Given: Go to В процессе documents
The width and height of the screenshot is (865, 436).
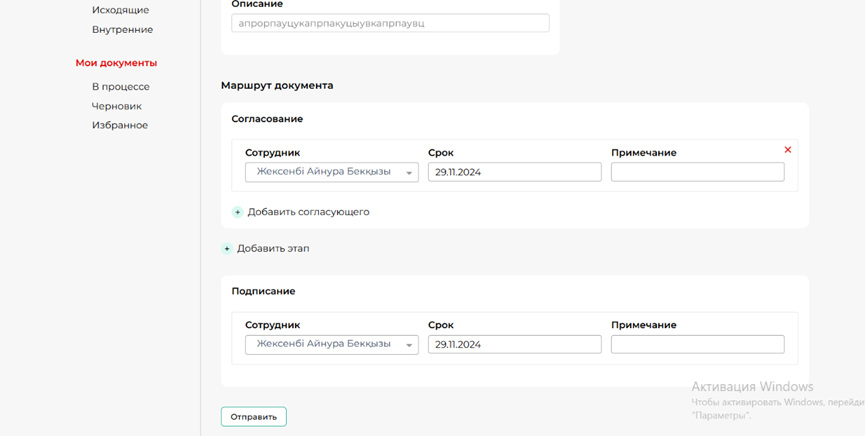Looking at the screenshot, I should click(120, 87).
